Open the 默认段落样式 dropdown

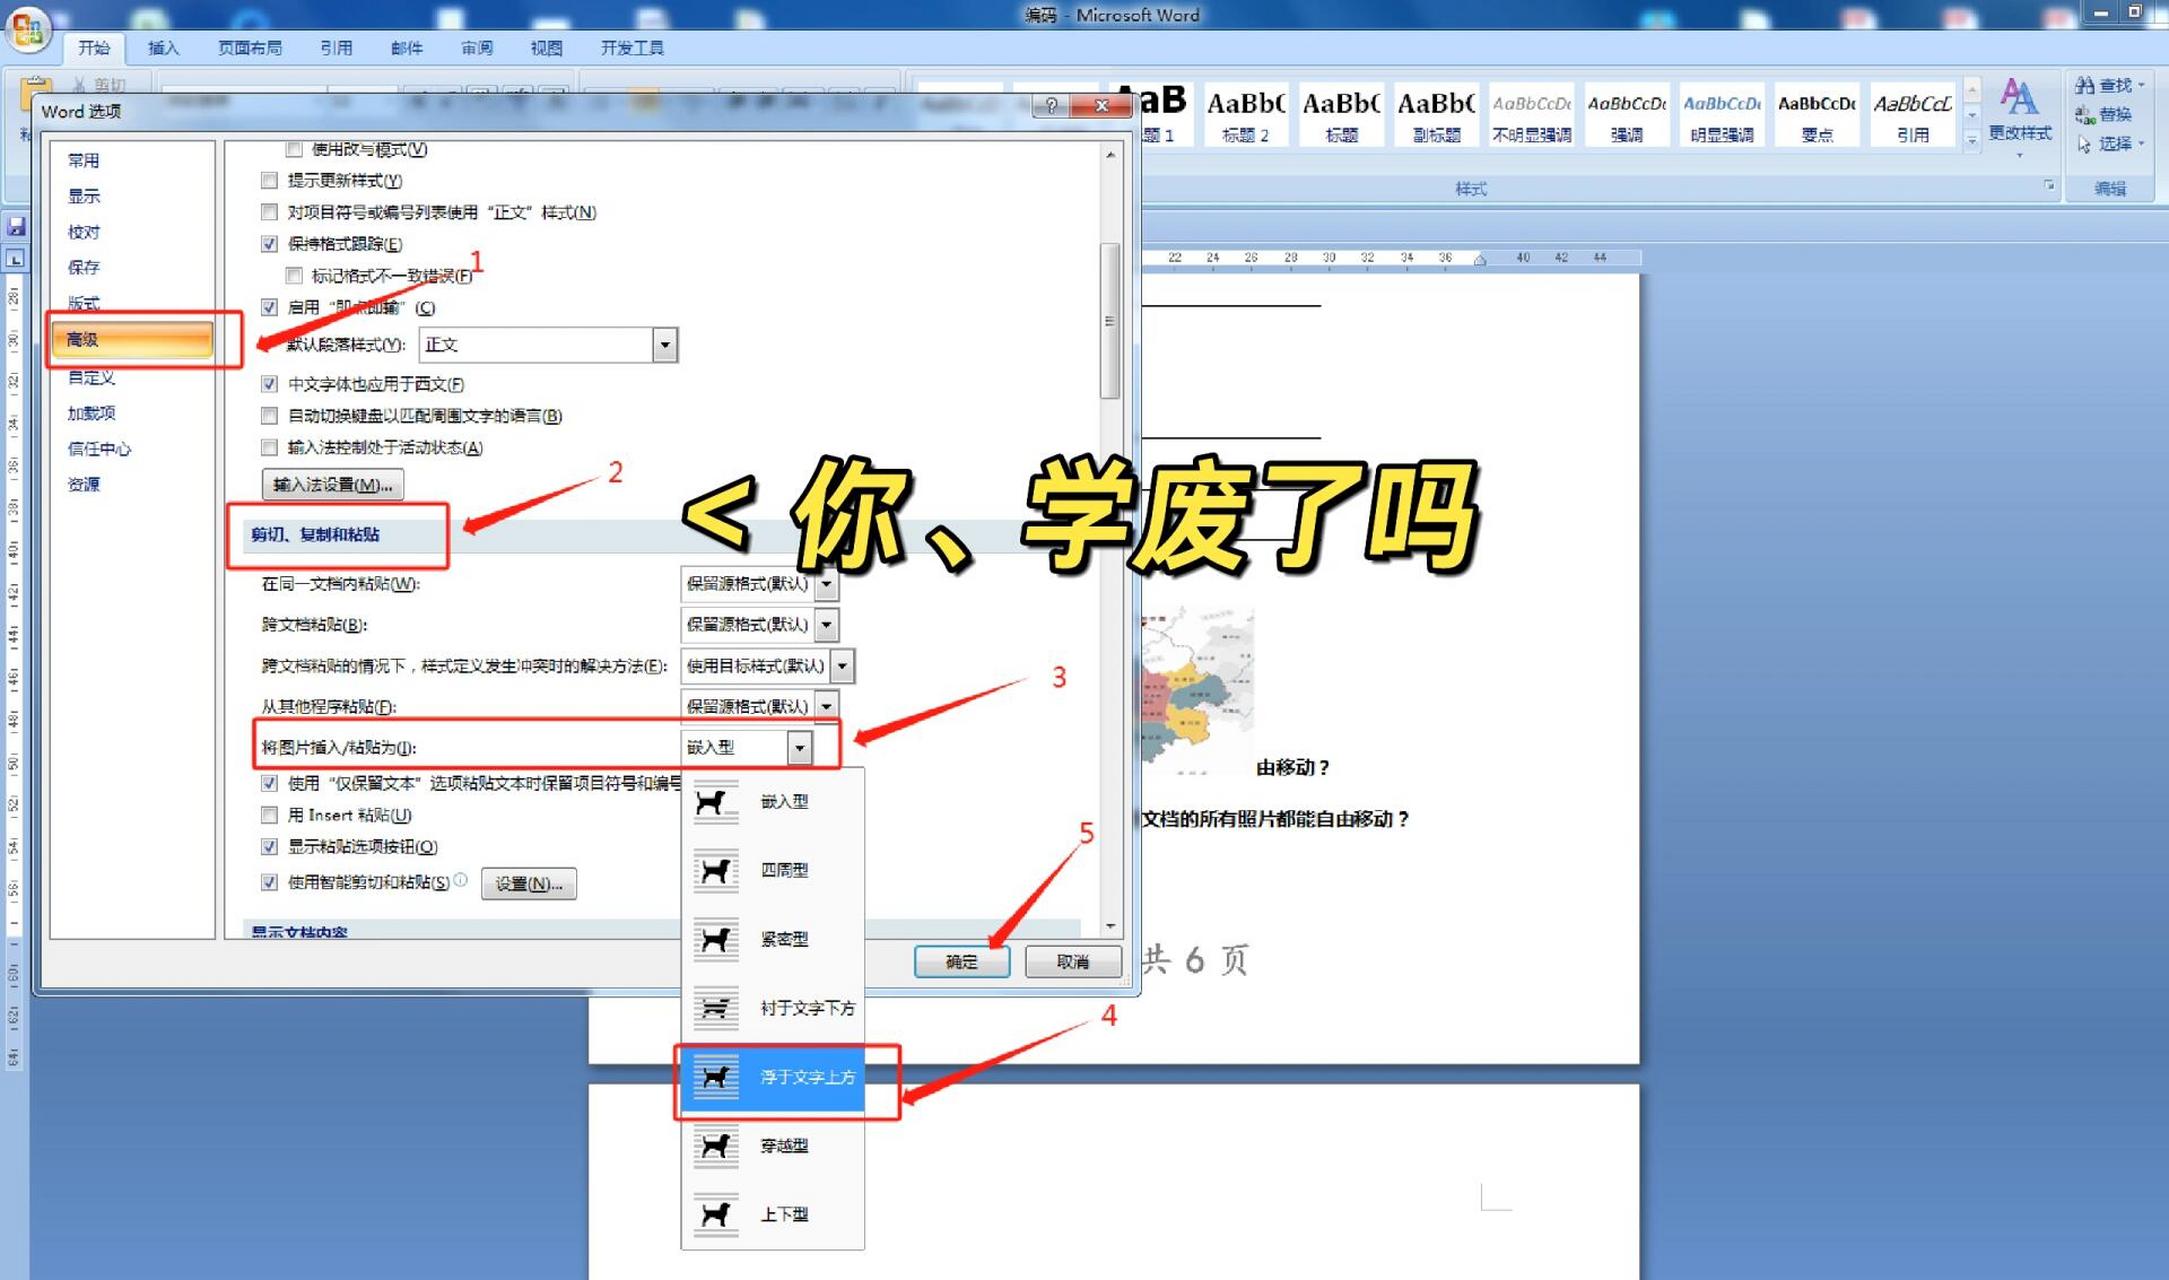coord(665,344)
